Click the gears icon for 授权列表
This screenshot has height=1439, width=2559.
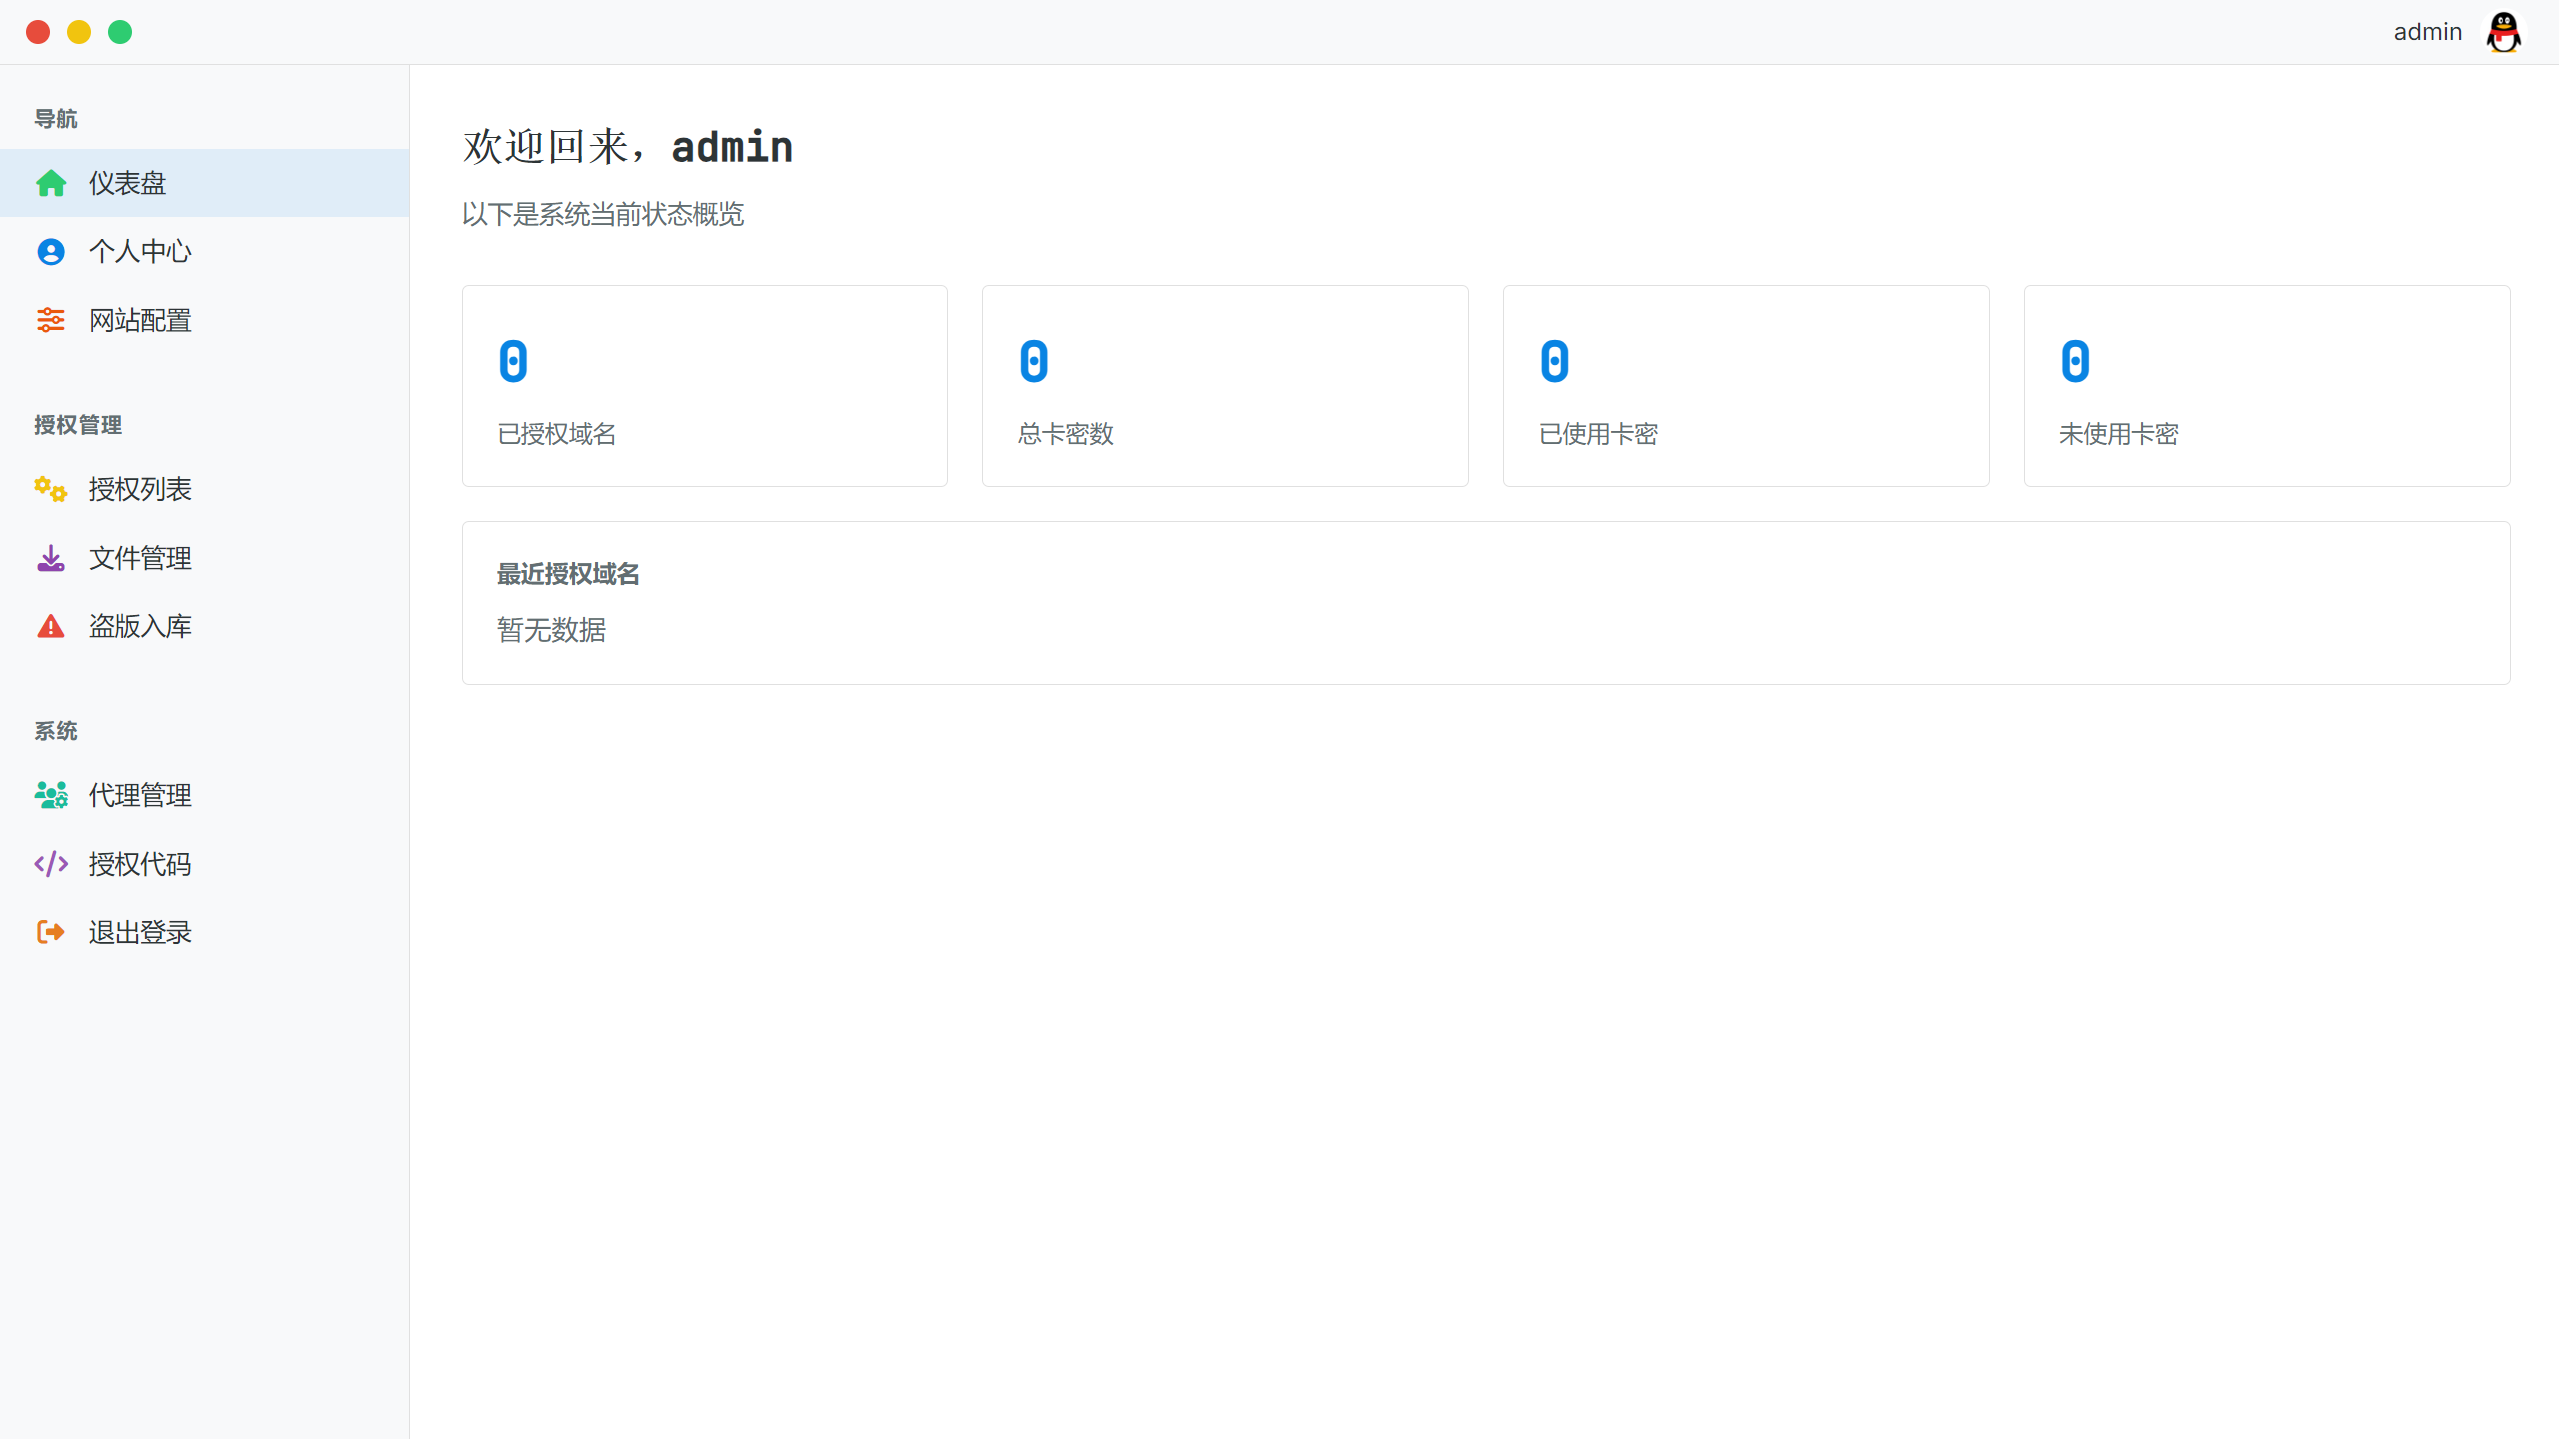50,489
